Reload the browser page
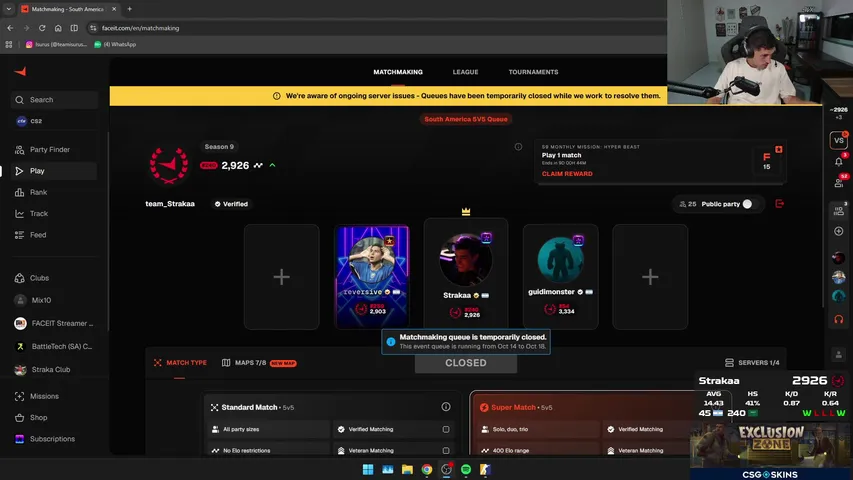This screenshot has height=480, width=853. click(x=42, y=28)
